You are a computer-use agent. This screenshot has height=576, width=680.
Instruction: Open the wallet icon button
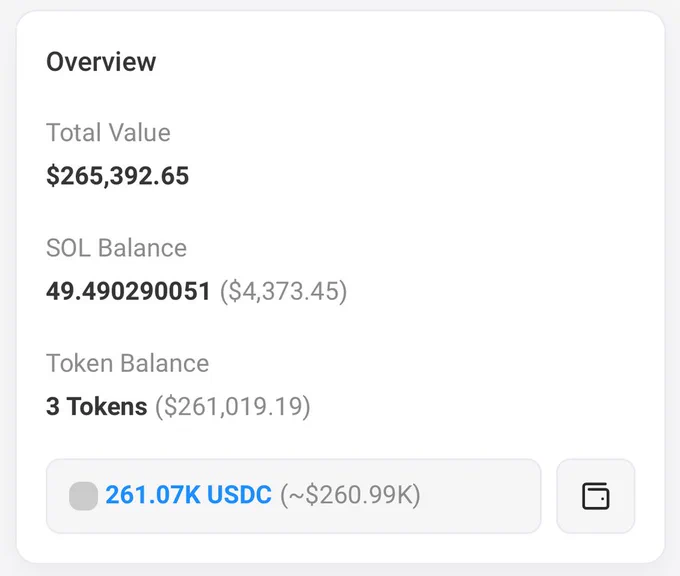[595, 496]
